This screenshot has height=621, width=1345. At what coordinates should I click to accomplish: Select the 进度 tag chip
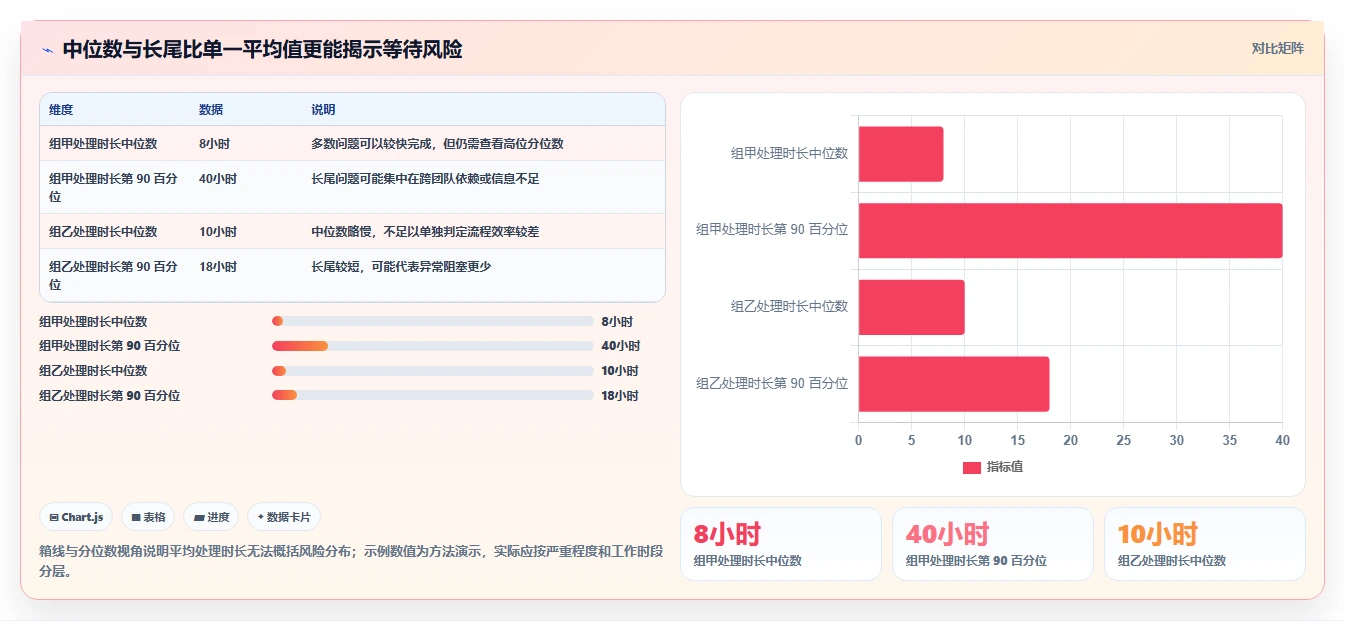[211, 517]
